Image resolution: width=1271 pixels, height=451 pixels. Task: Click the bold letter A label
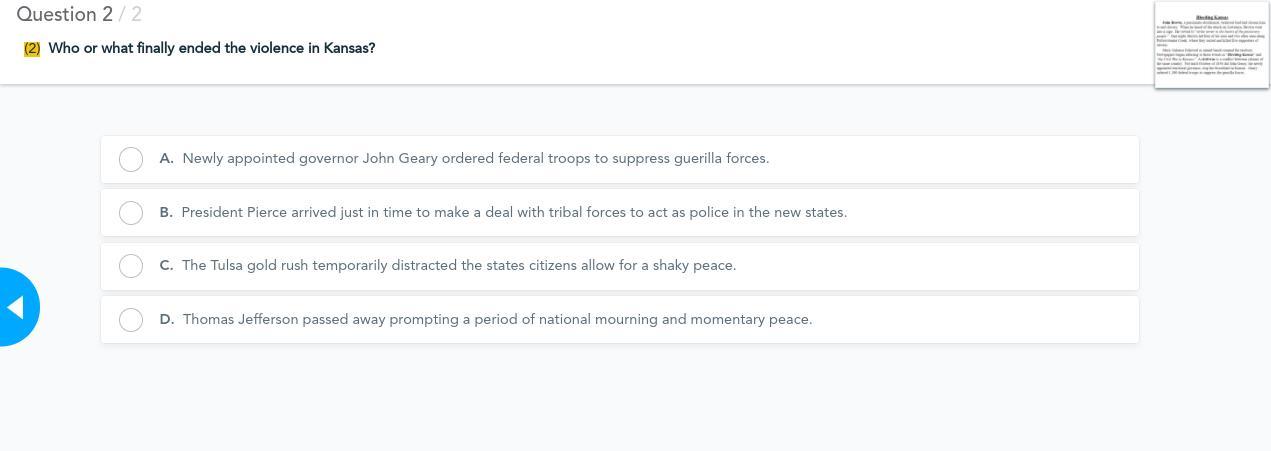pyautogui.click(x=166, y=159)
